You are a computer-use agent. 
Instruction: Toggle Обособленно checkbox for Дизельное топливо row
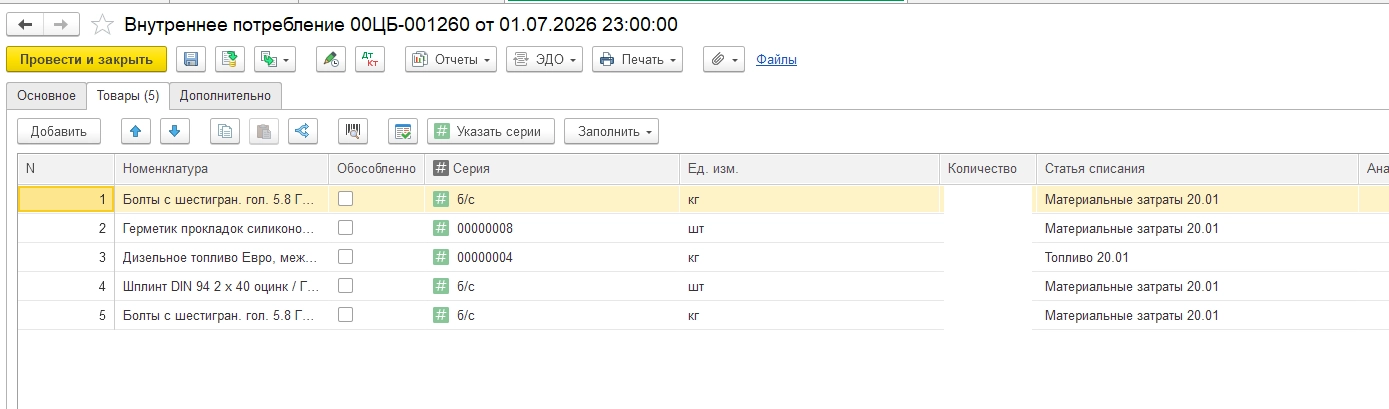(346, 257)
